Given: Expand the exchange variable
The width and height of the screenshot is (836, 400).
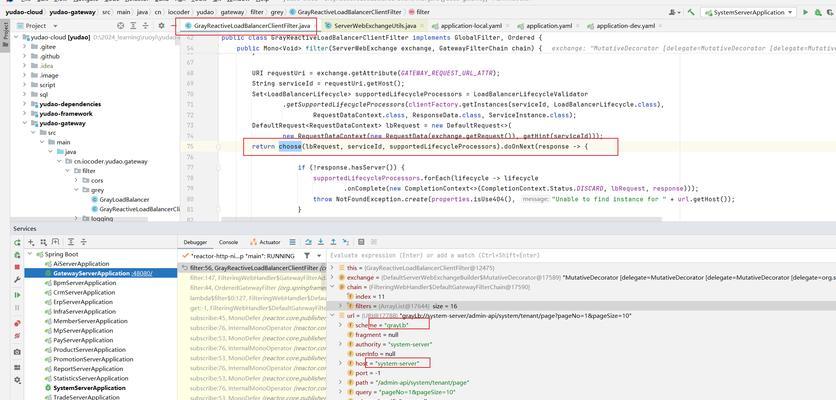Looking at the screenshot, I should 333,278.
